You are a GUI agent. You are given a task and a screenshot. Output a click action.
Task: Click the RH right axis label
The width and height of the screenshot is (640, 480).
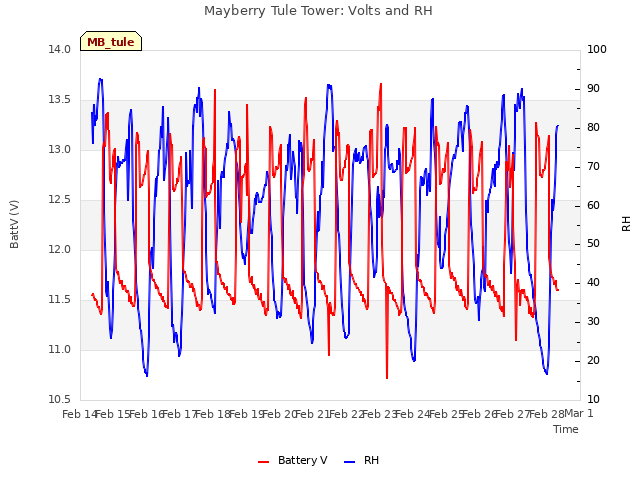(626, 224)
